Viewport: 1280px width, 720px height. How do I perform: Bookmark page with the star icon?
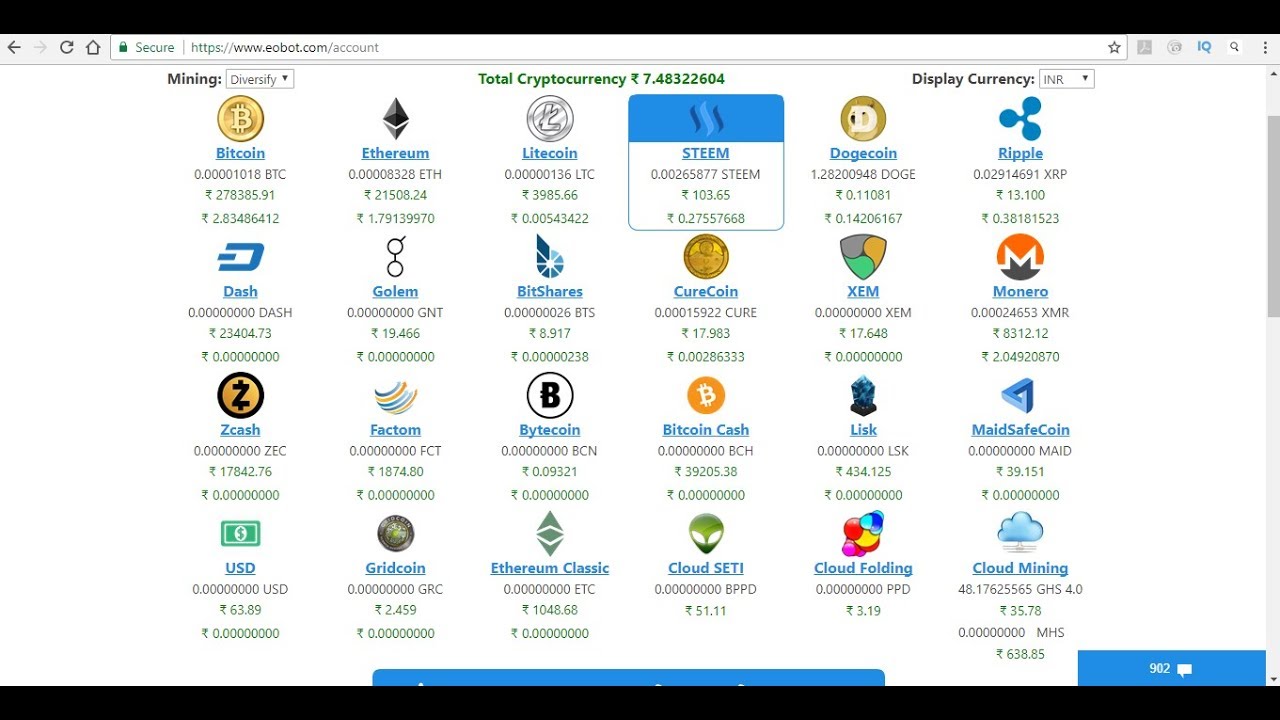[1114, 47]
